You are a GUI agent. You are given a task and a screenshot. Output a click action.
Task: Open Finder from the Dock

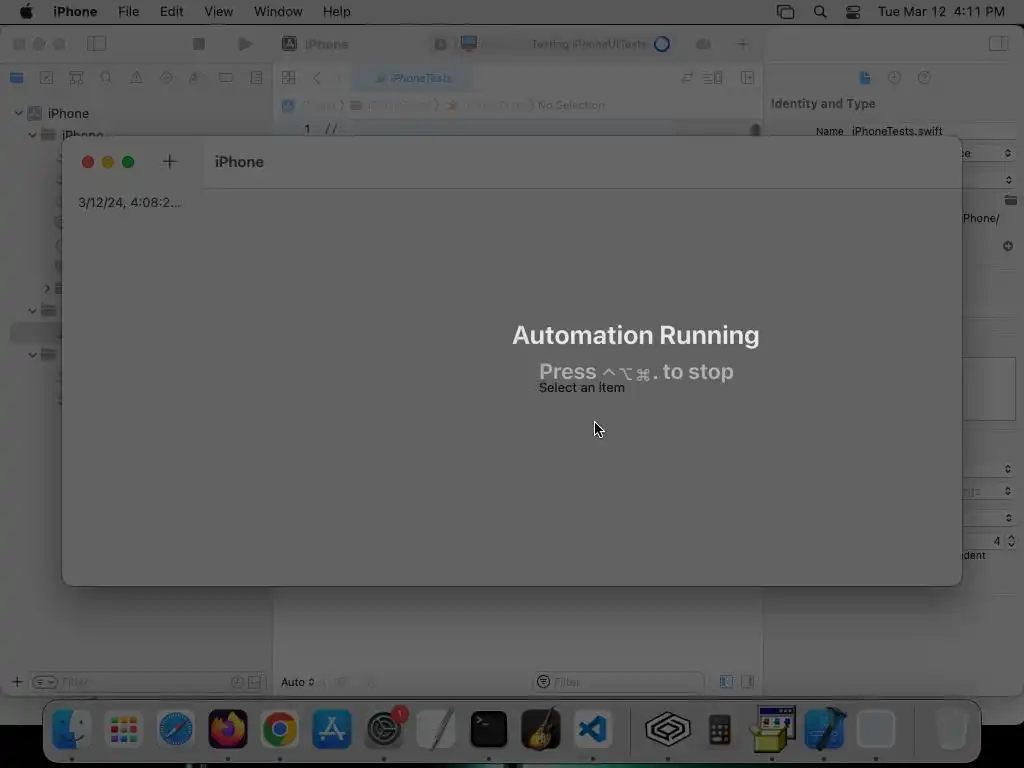[71, 729]
